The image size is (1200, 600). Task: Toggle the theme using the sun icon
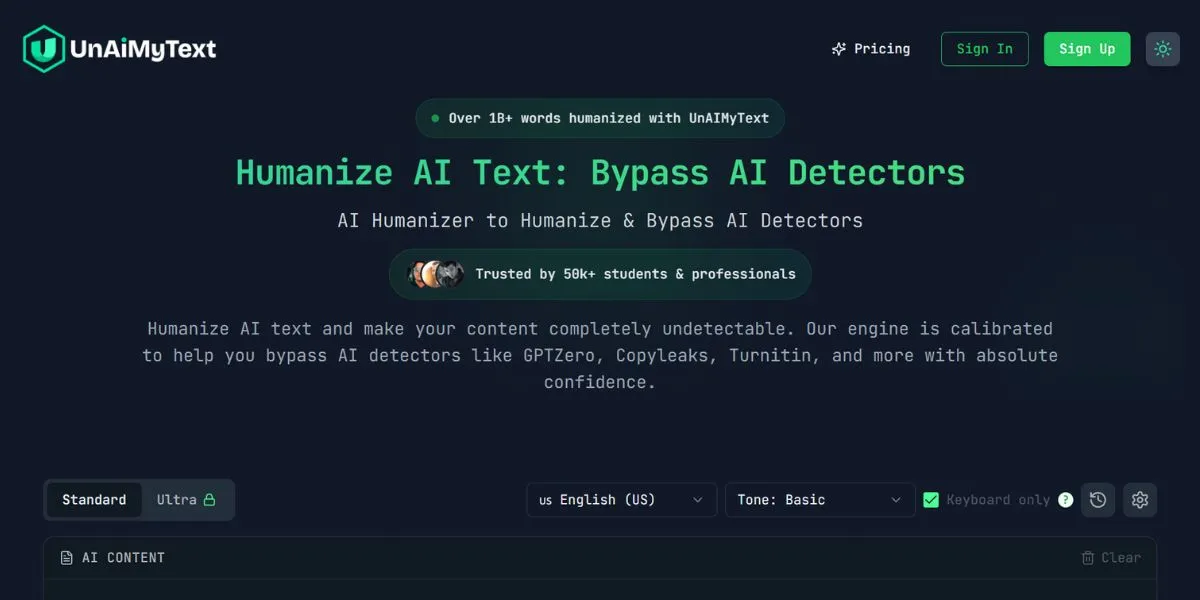click(x=1161, y=48)
